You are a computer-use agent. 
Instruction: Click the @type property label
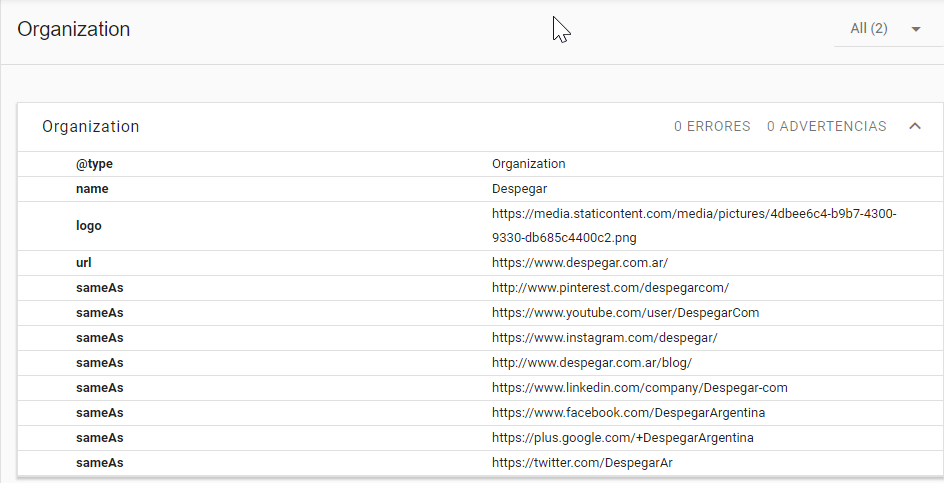95,164
